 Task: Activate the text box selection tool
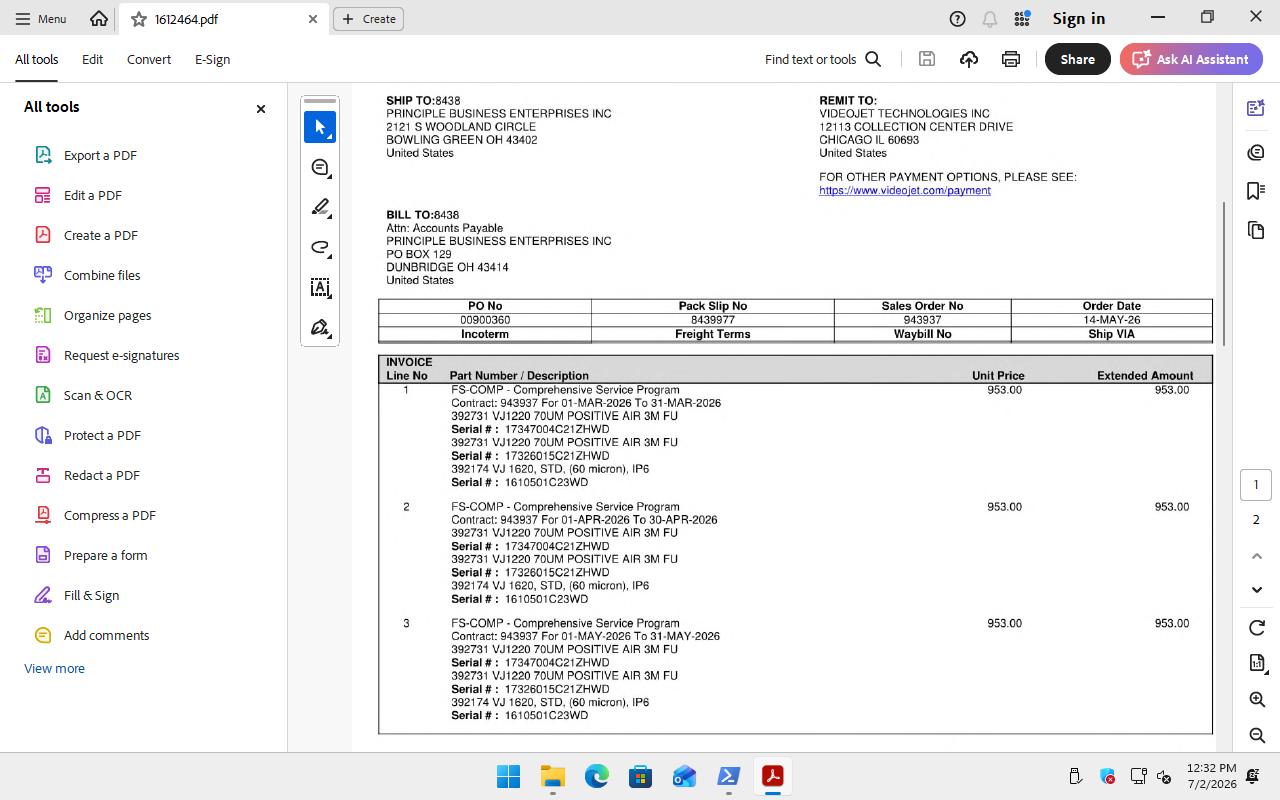pos(320,287)
